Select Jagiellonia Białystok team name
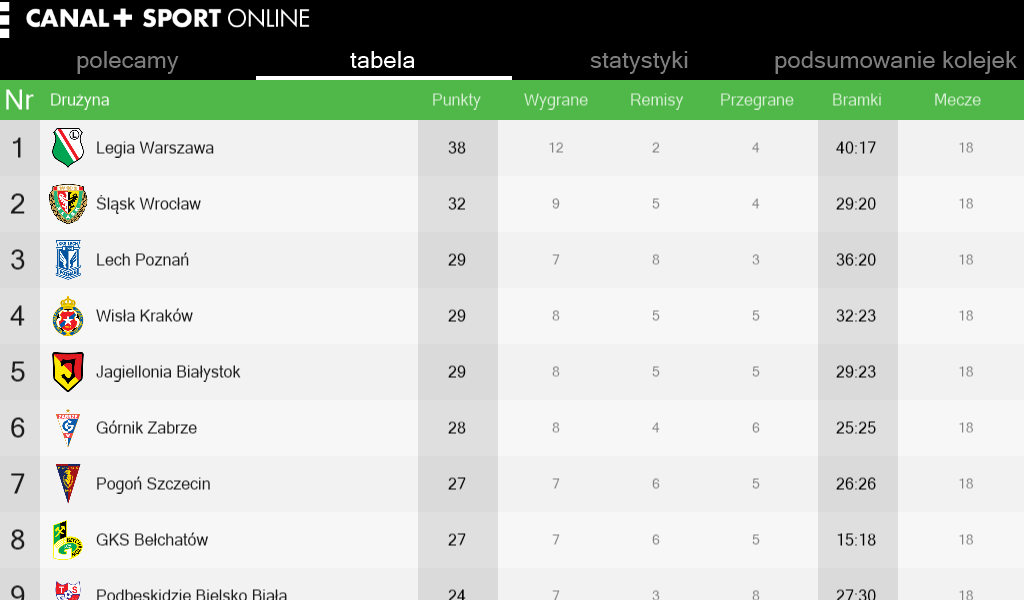The height and width of the screenshot is (600, 1024). [x=168, y=372]
